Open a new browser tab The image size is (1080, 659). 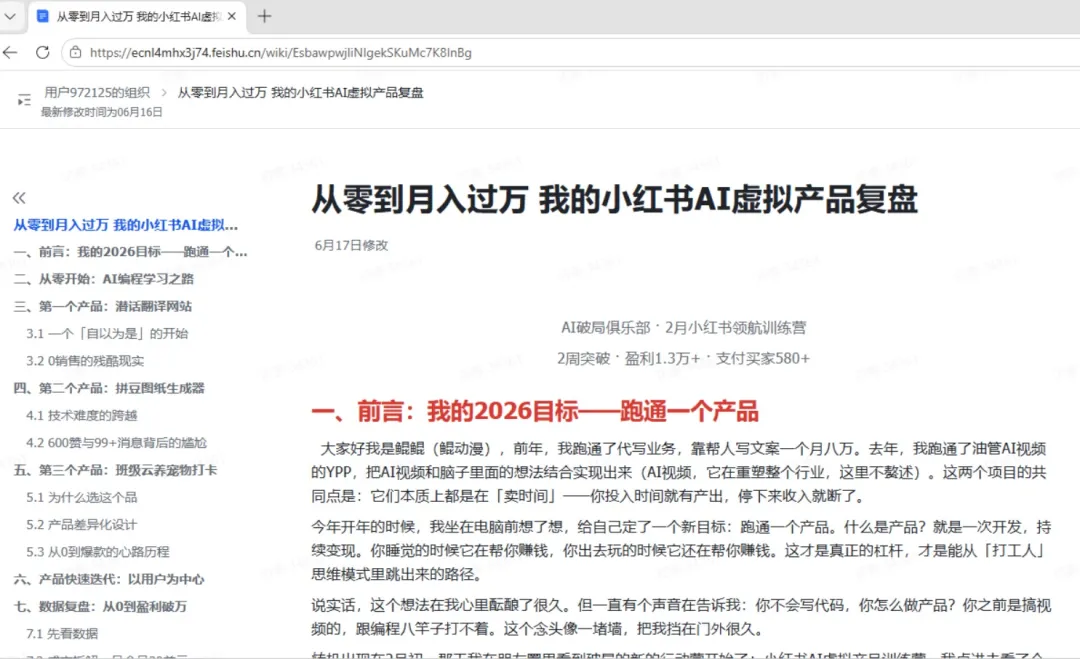[264, 16]
